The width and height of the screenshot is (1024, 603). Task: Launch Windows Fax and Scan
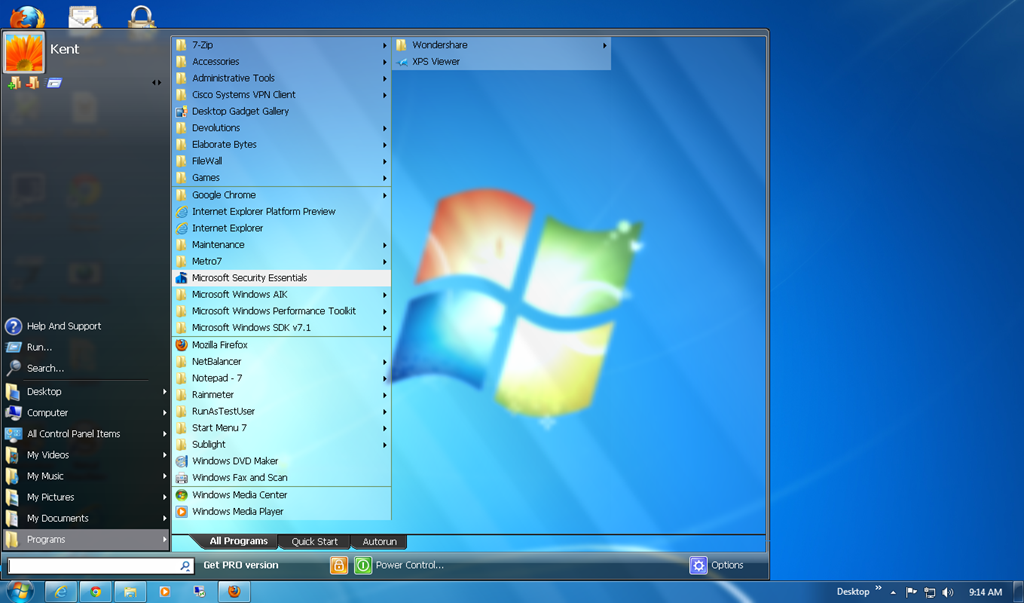(281, 478)
